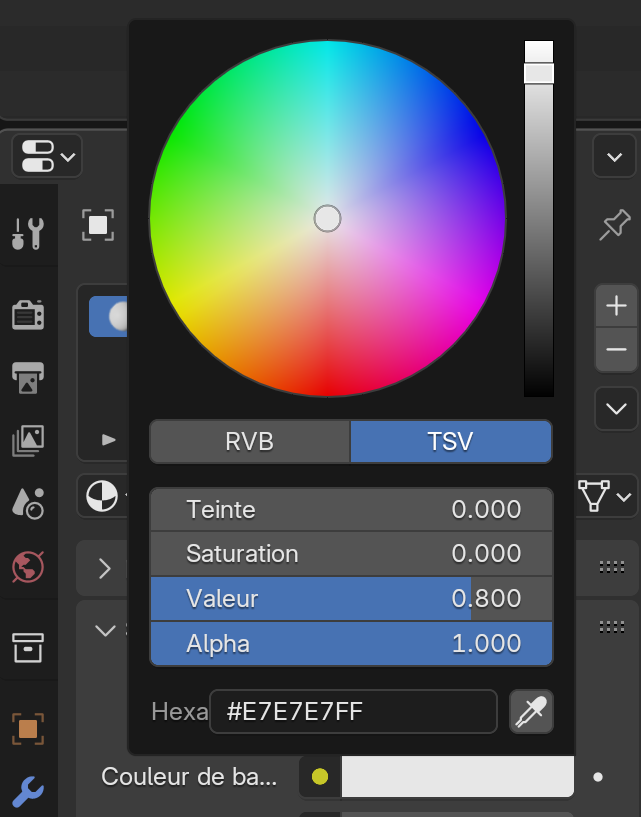This screenshot has width=641, height=817.
Task: Open the editor type dropdown
Action: click(x=47, y=156)
